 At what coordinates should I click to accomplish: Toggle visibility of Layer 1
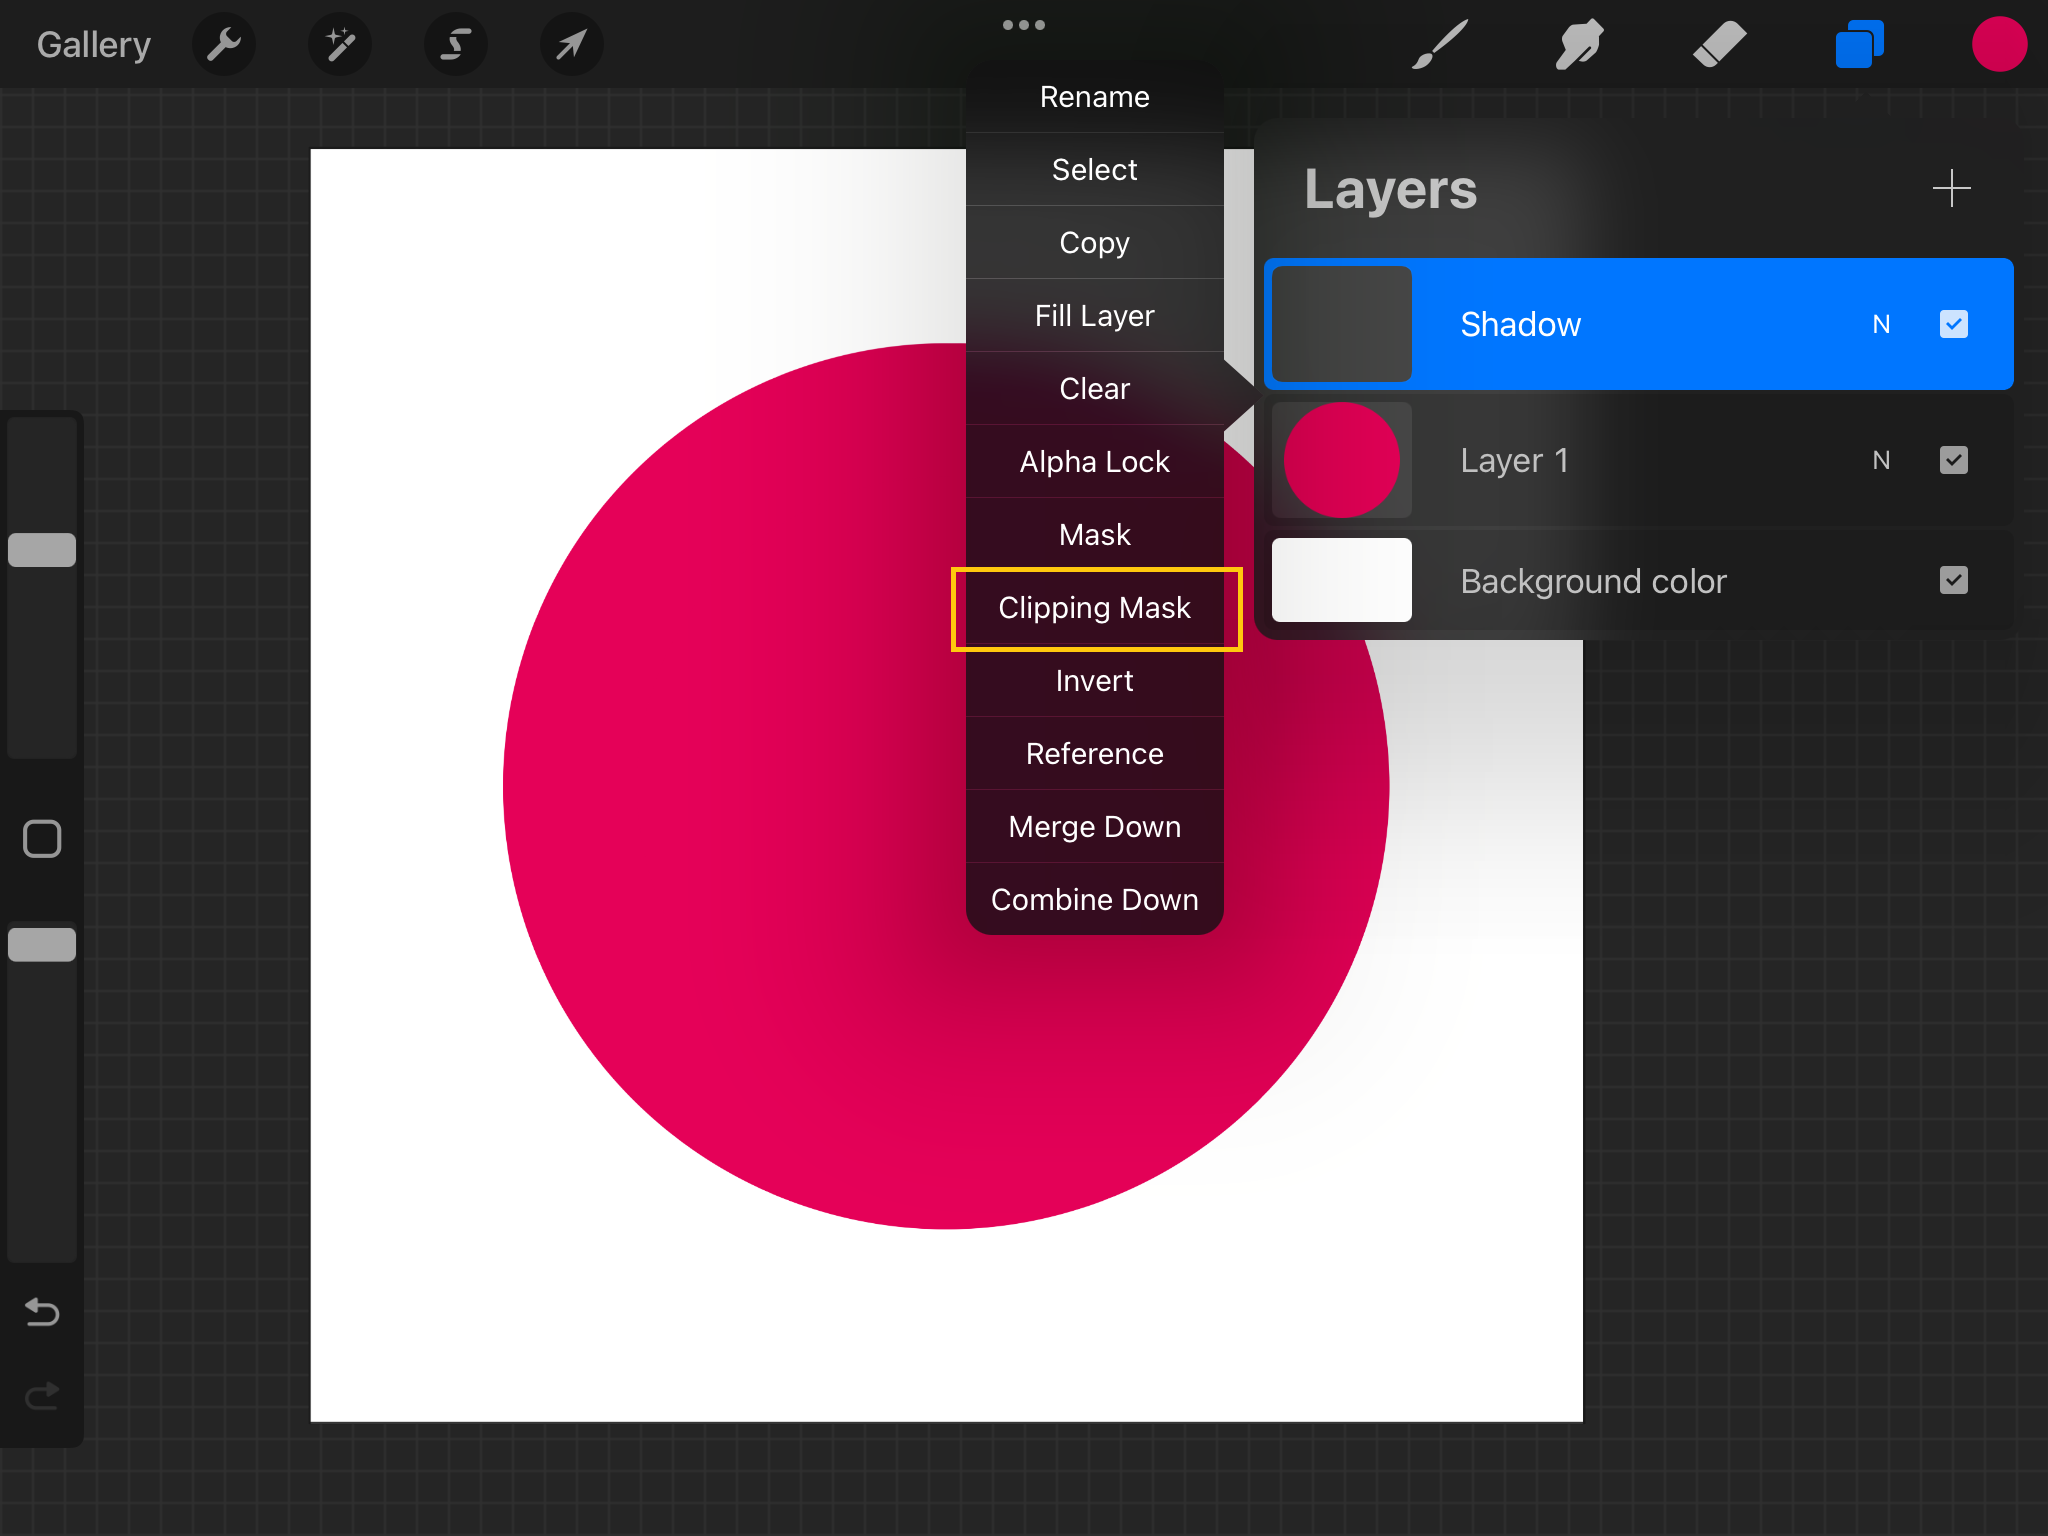tap(1953, 460)
